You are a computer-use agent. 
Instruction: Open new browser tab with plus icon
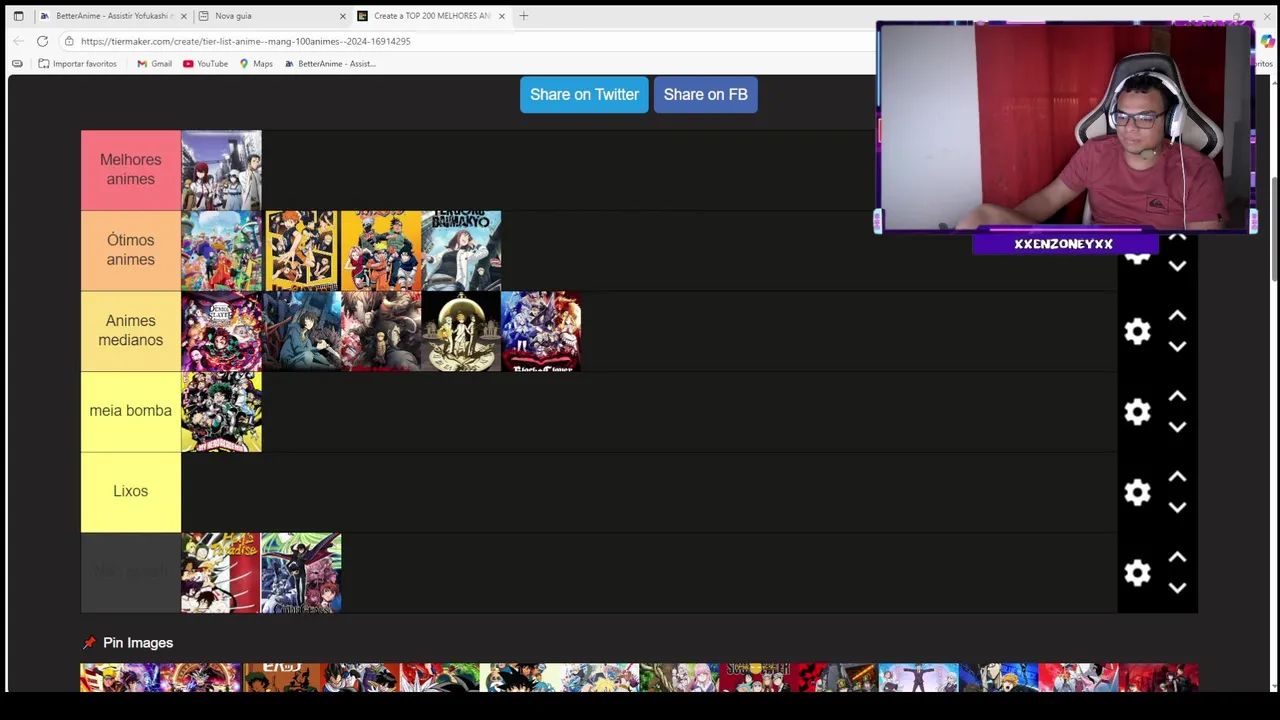point(523,16)
